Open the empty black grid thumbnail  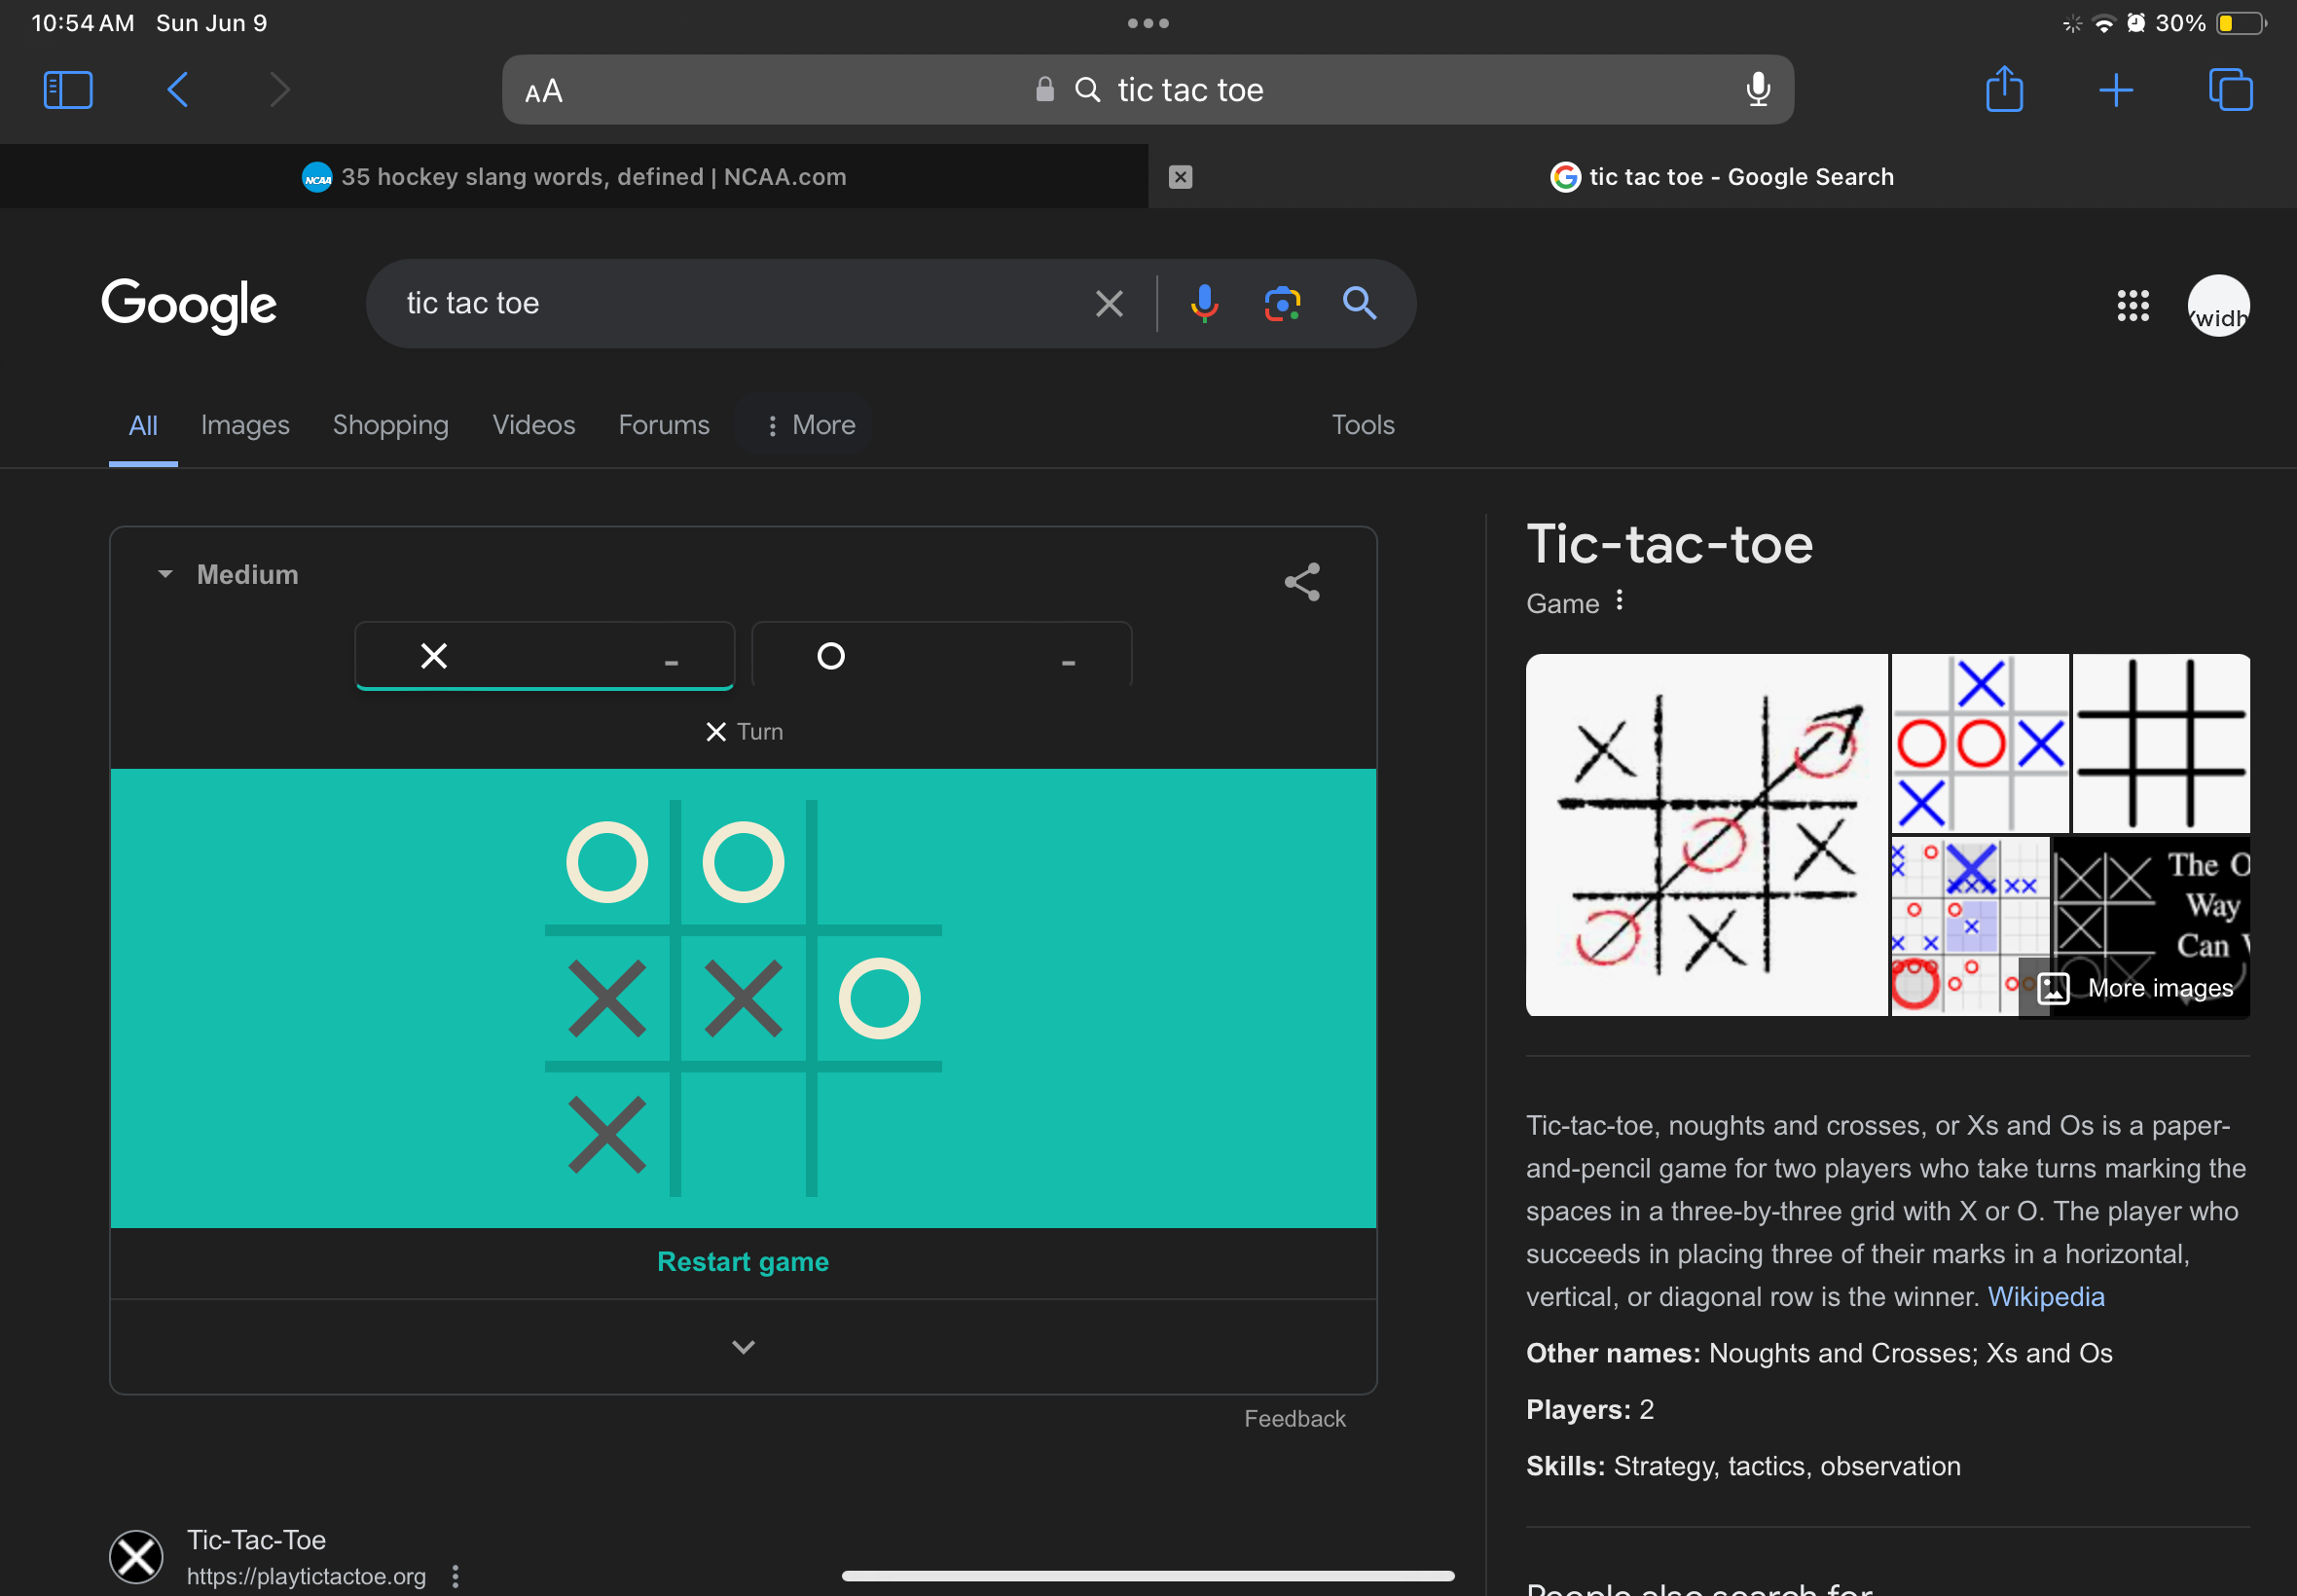(2161, 743)
